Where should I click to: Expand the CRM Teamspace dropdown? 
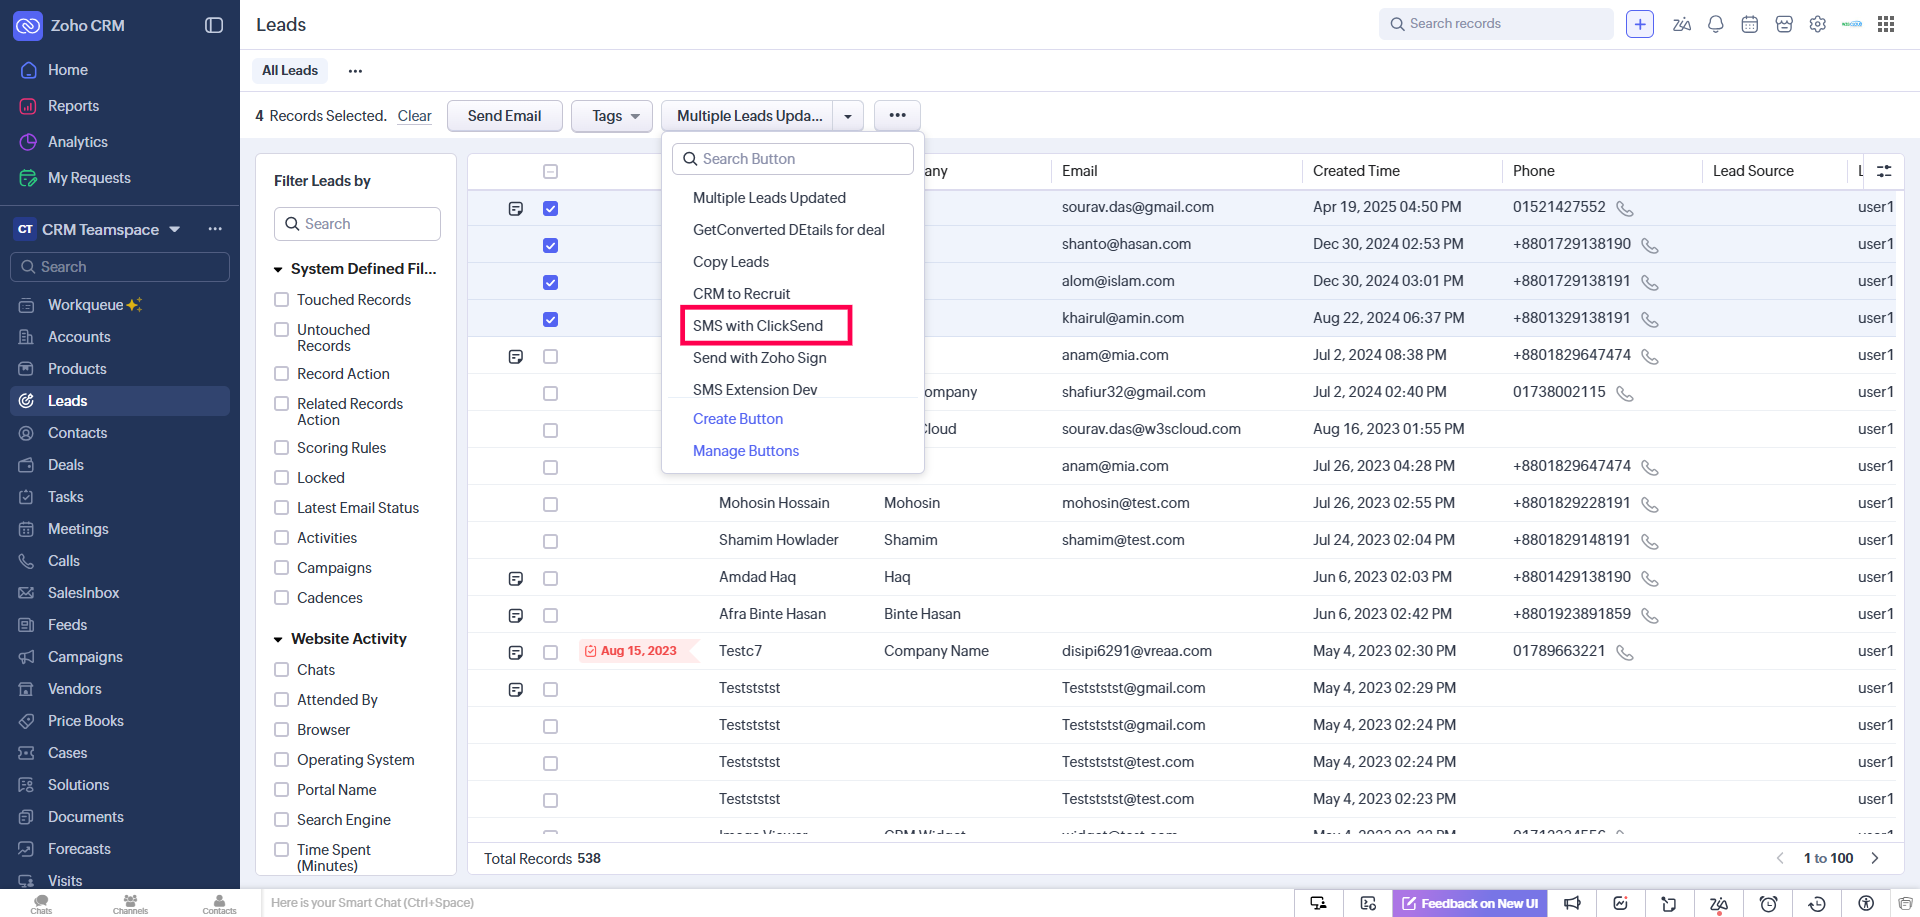(x=175, y=229)
